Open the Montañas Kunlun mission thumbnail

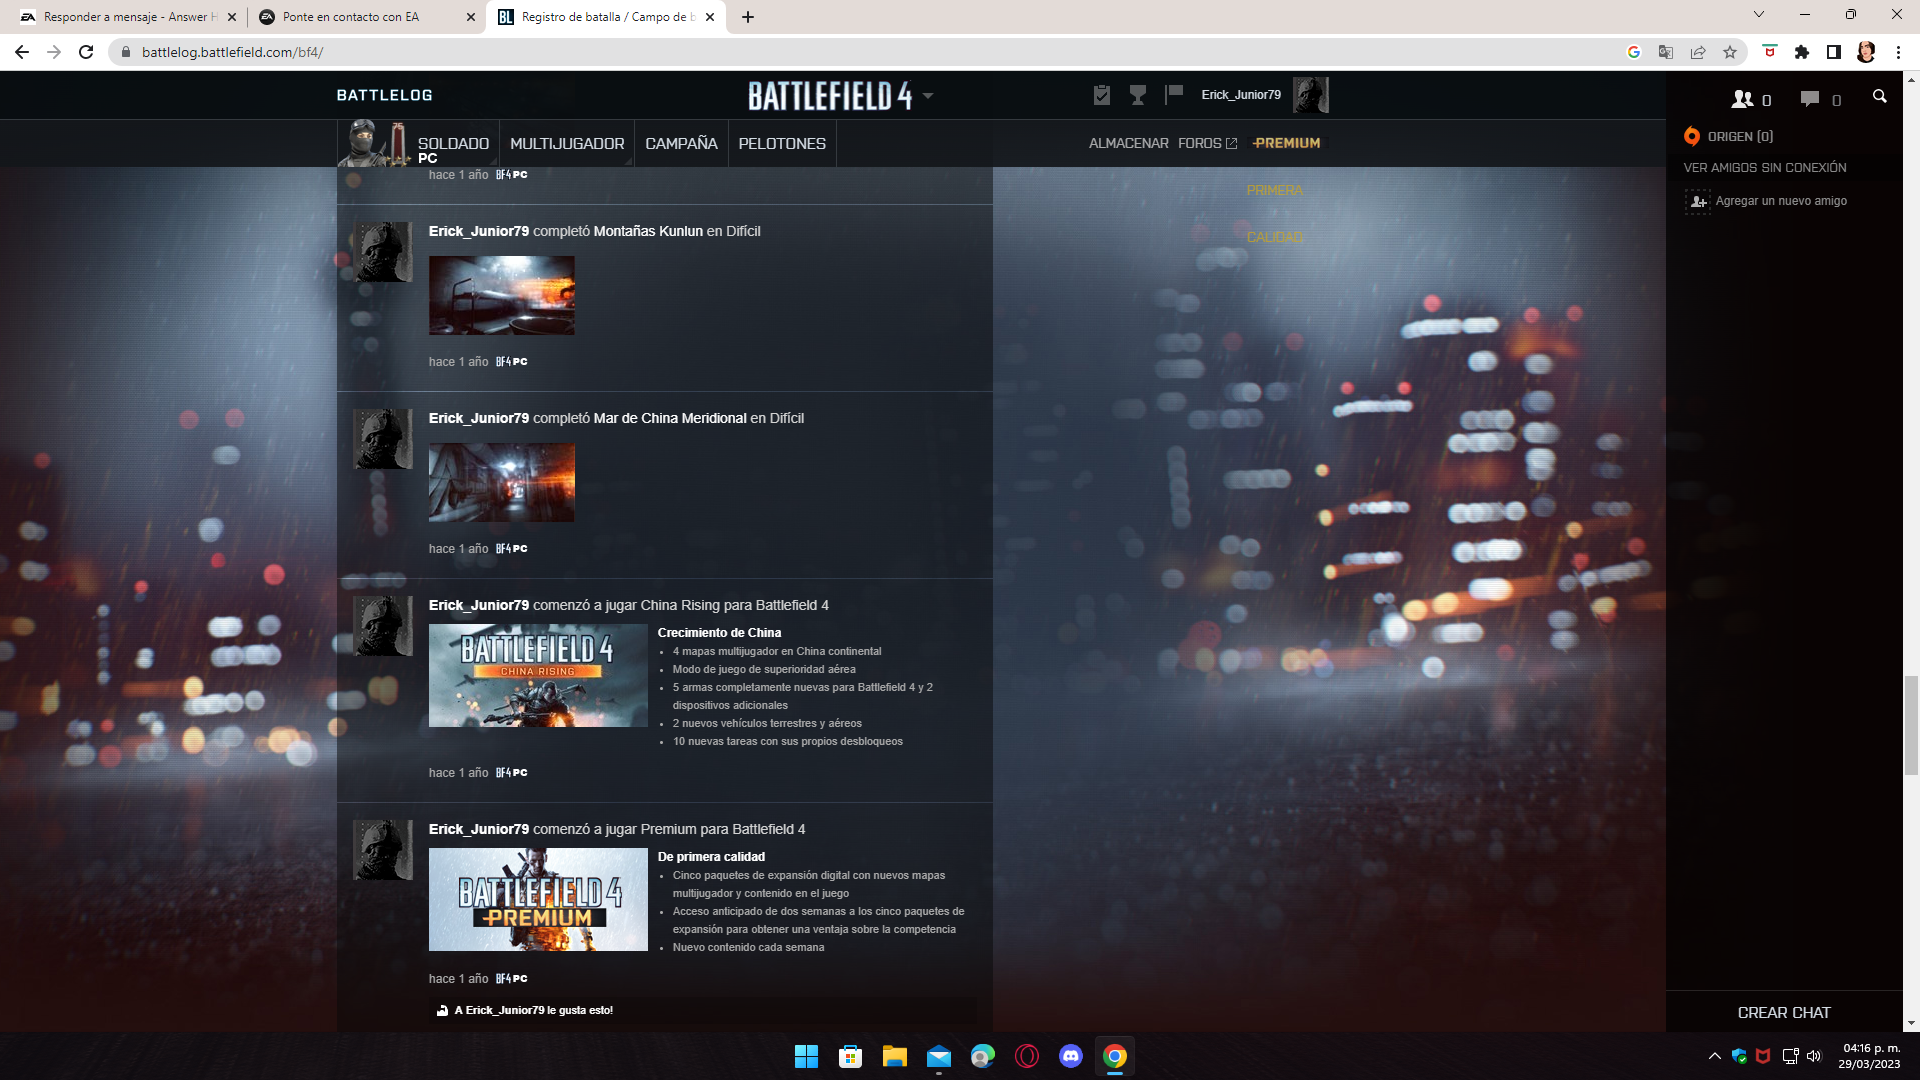point(502,295)
